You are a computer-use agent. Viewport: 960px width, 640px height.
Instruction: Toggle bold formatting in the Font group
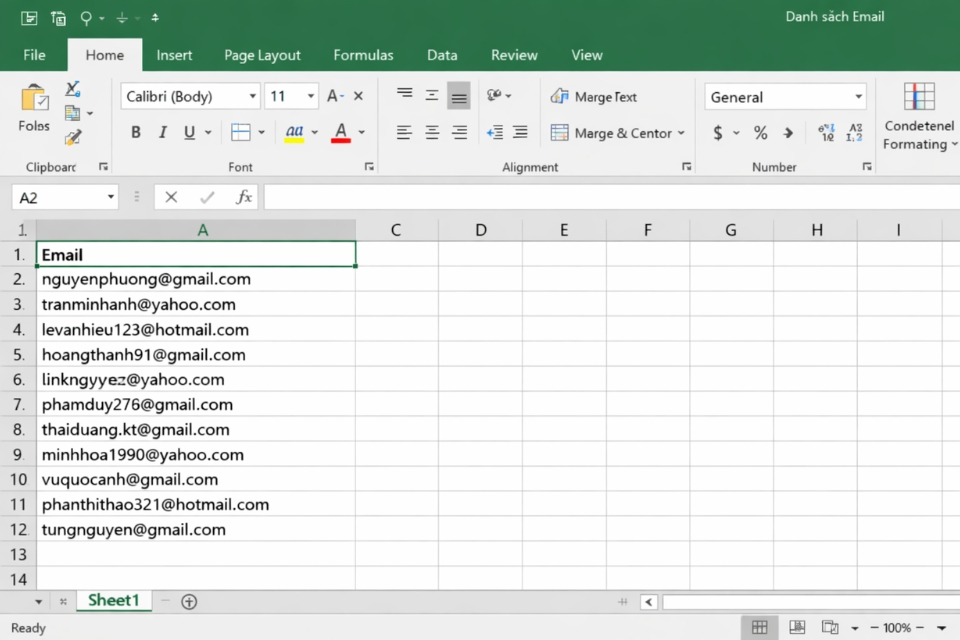135,132
